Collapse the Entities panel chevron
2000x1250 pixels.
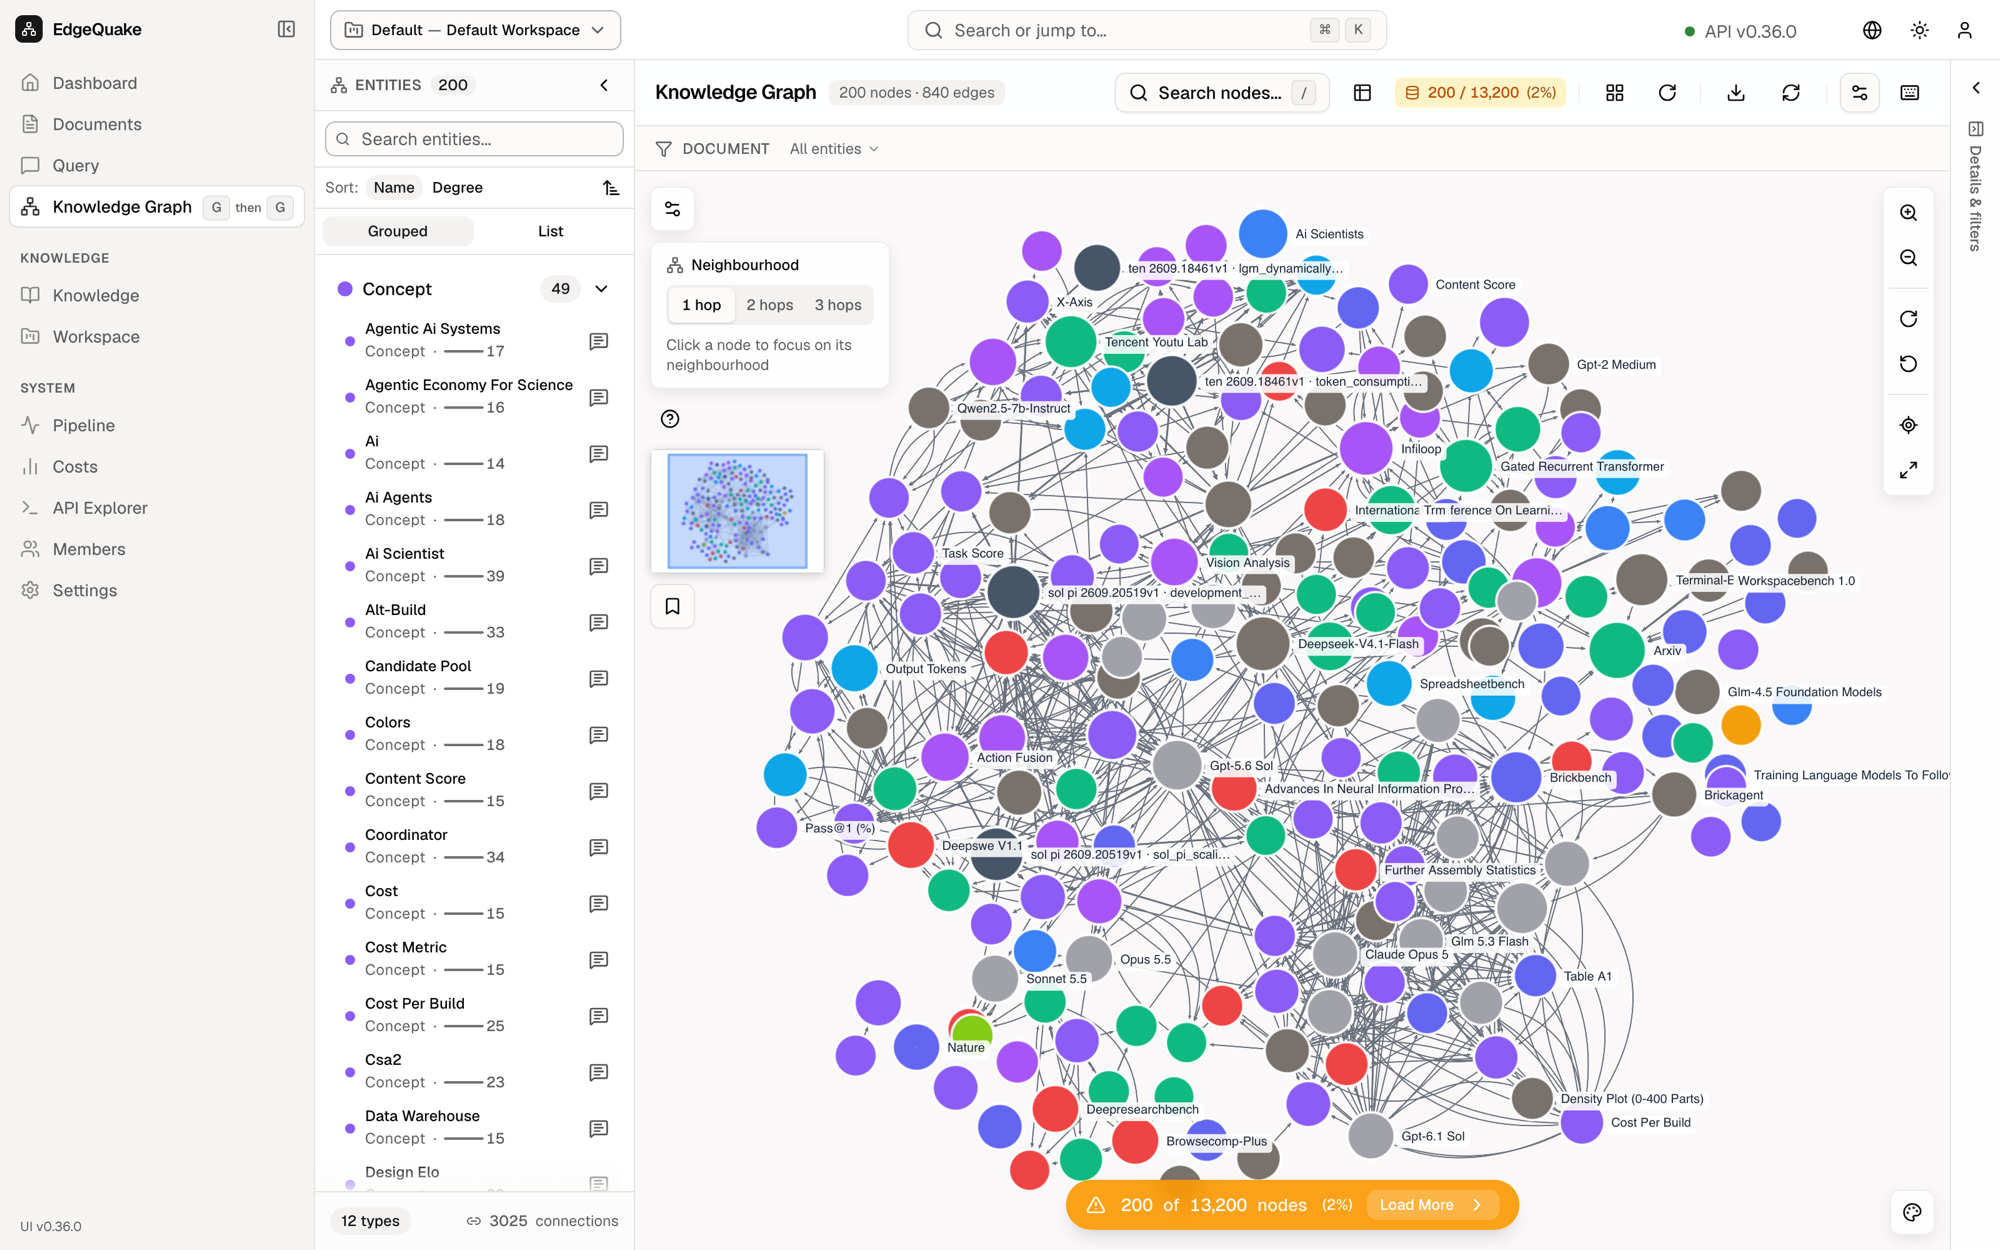tap(604, 85)
